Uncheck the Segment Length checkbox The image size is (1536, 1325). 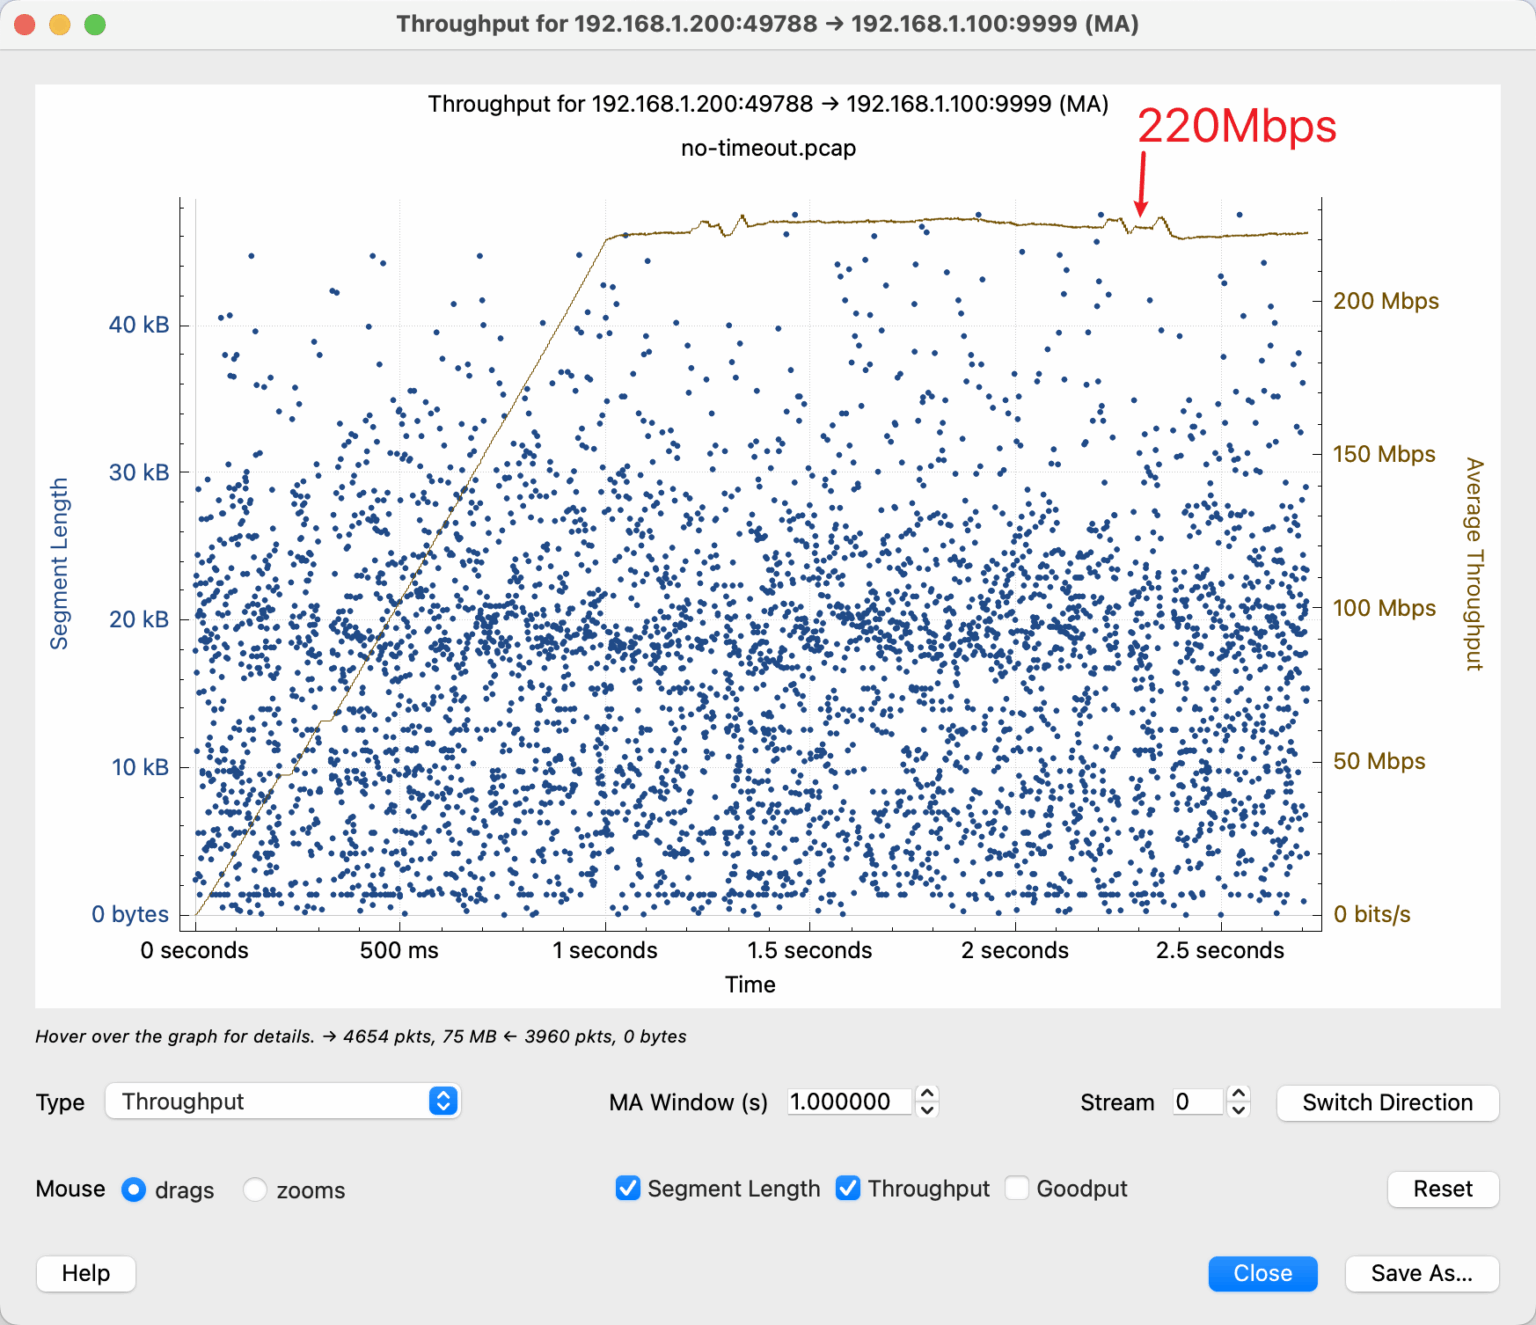click(628, 1188)
